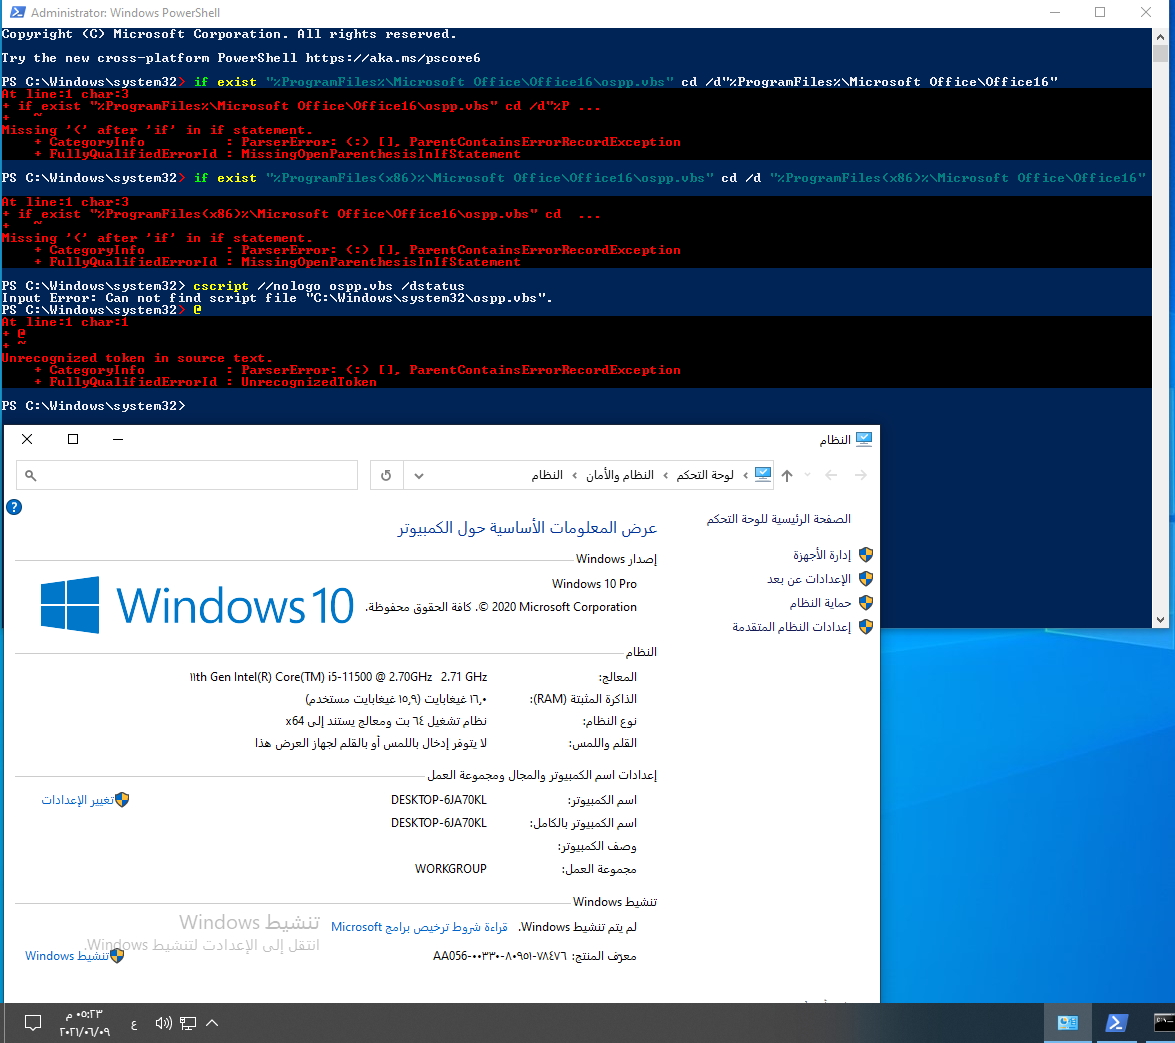Click the "WORKGROUP" value

pos(451,868)
